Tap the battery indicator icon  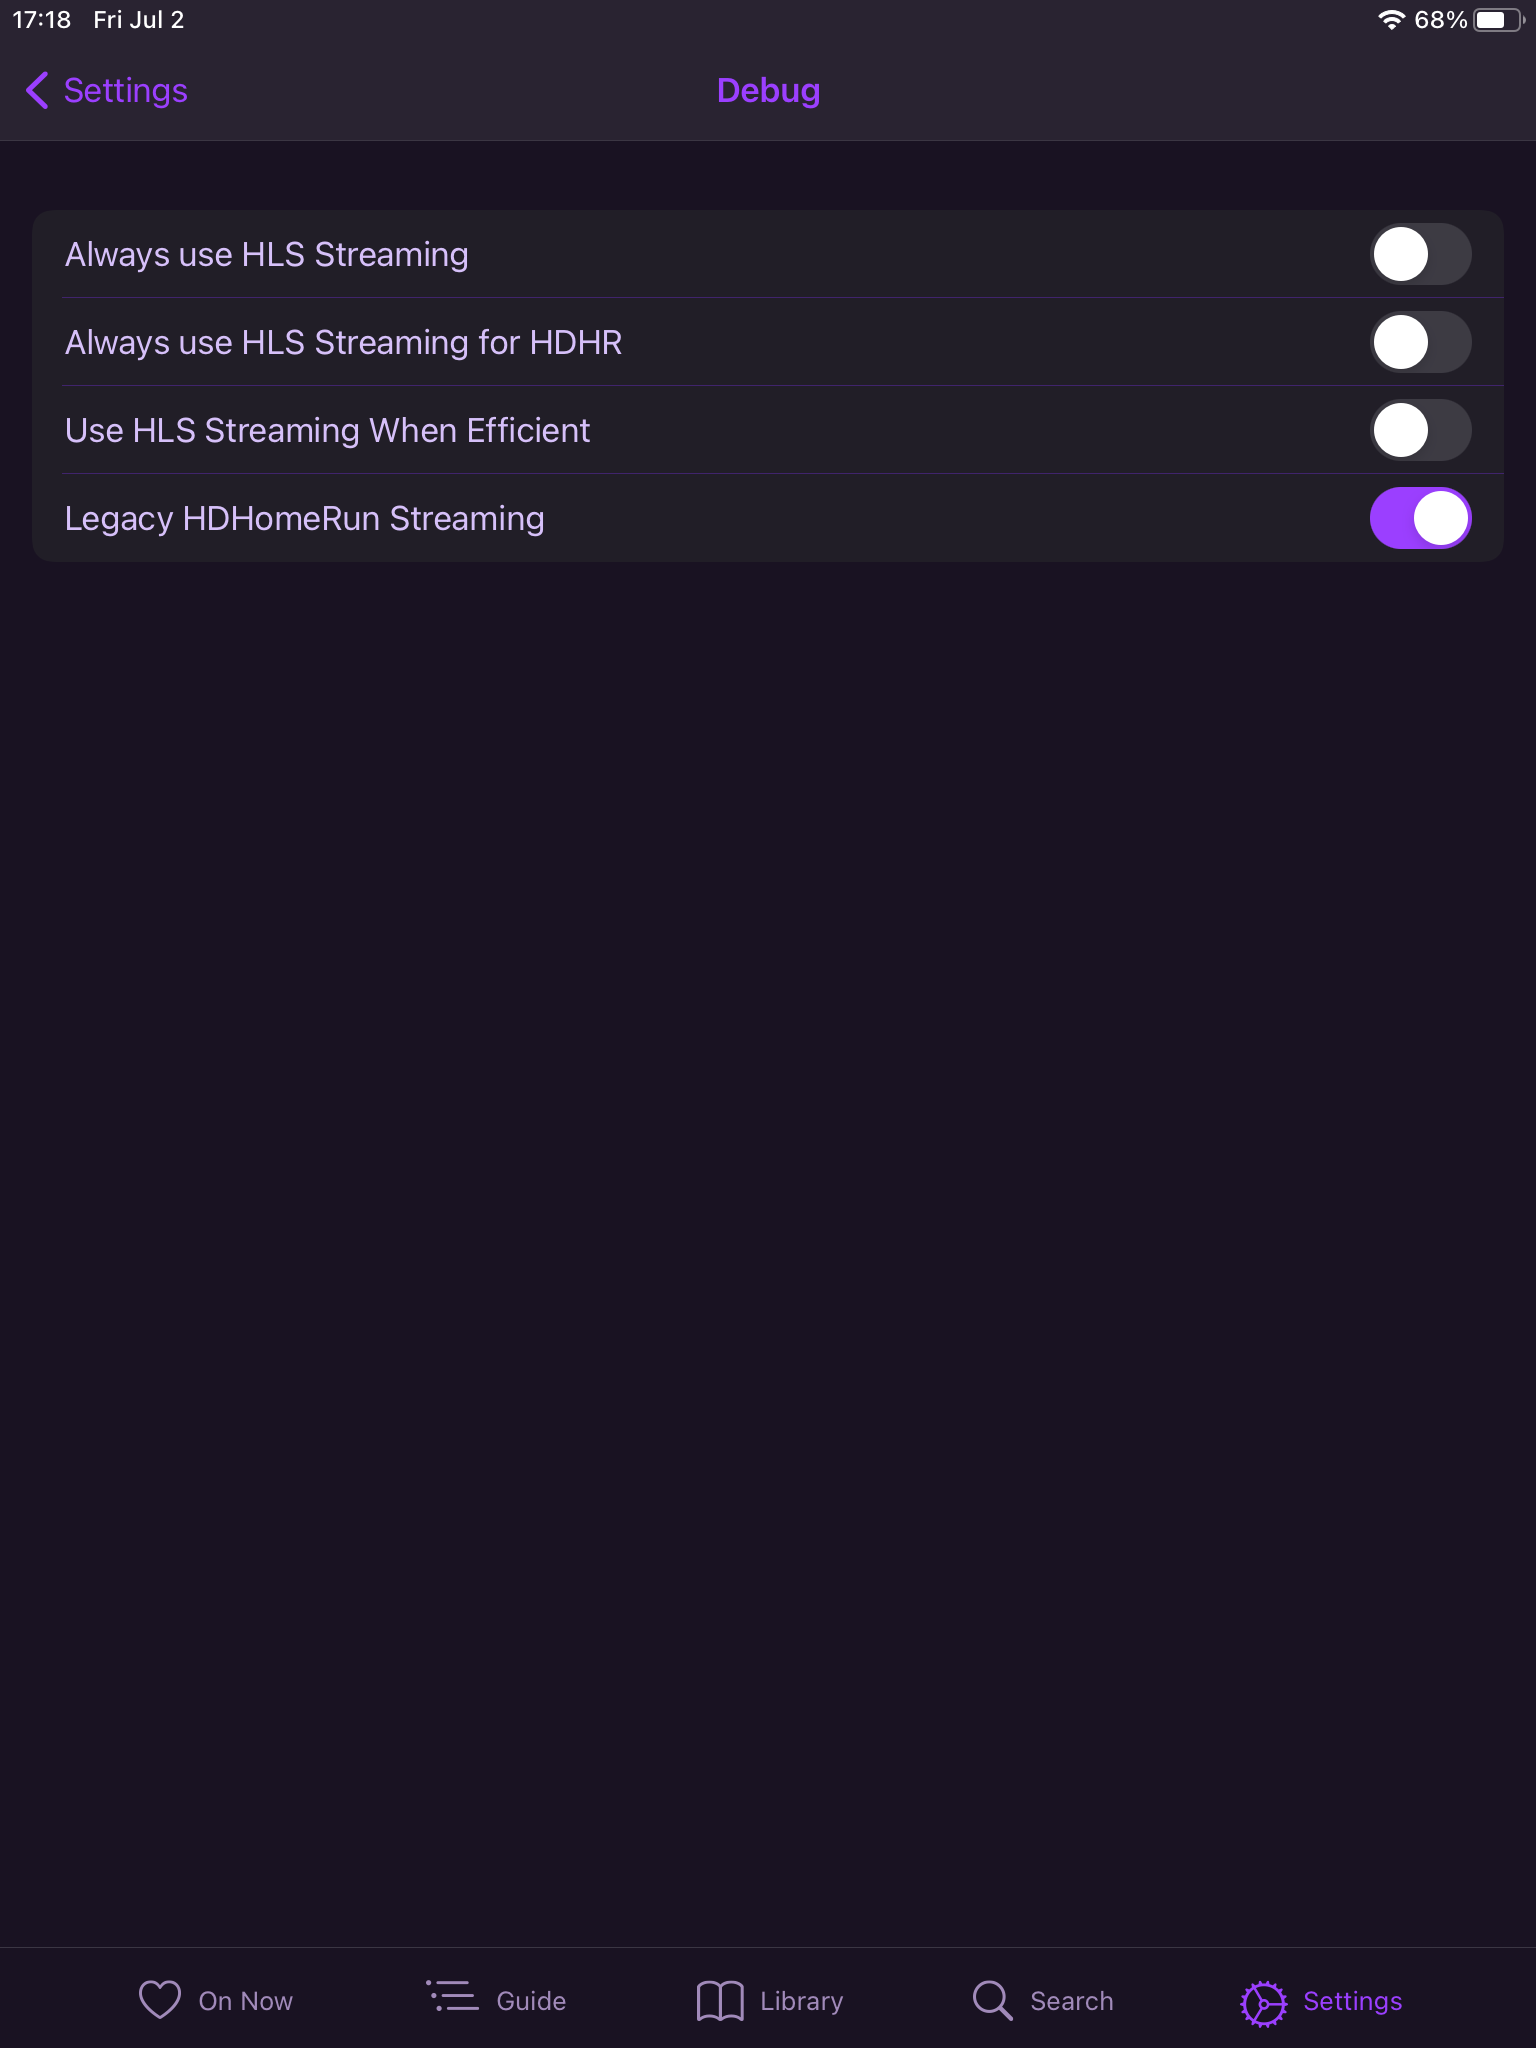click(x=1497, y=20)
